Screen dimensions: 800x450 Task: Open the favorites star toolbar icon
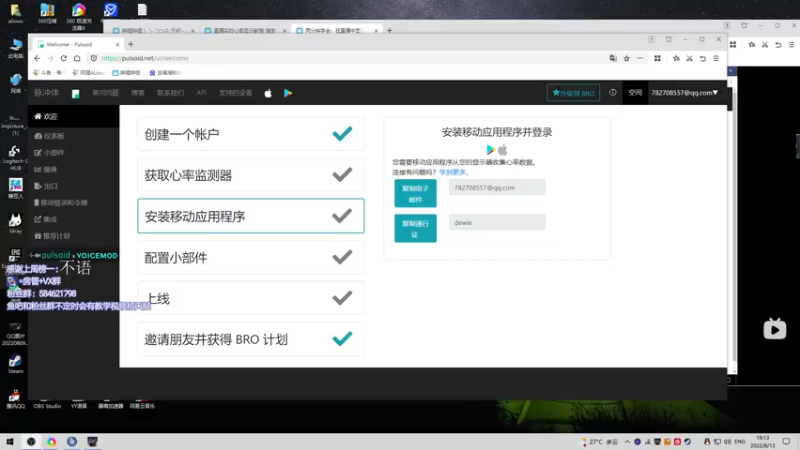(676, 58)
